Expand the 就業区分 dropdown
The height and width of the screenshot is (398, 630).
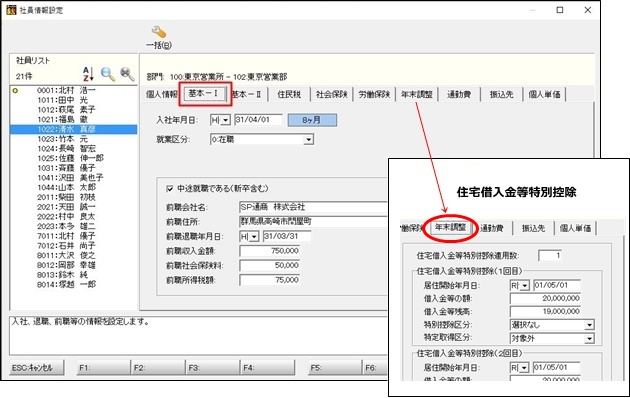coord(308,140)
